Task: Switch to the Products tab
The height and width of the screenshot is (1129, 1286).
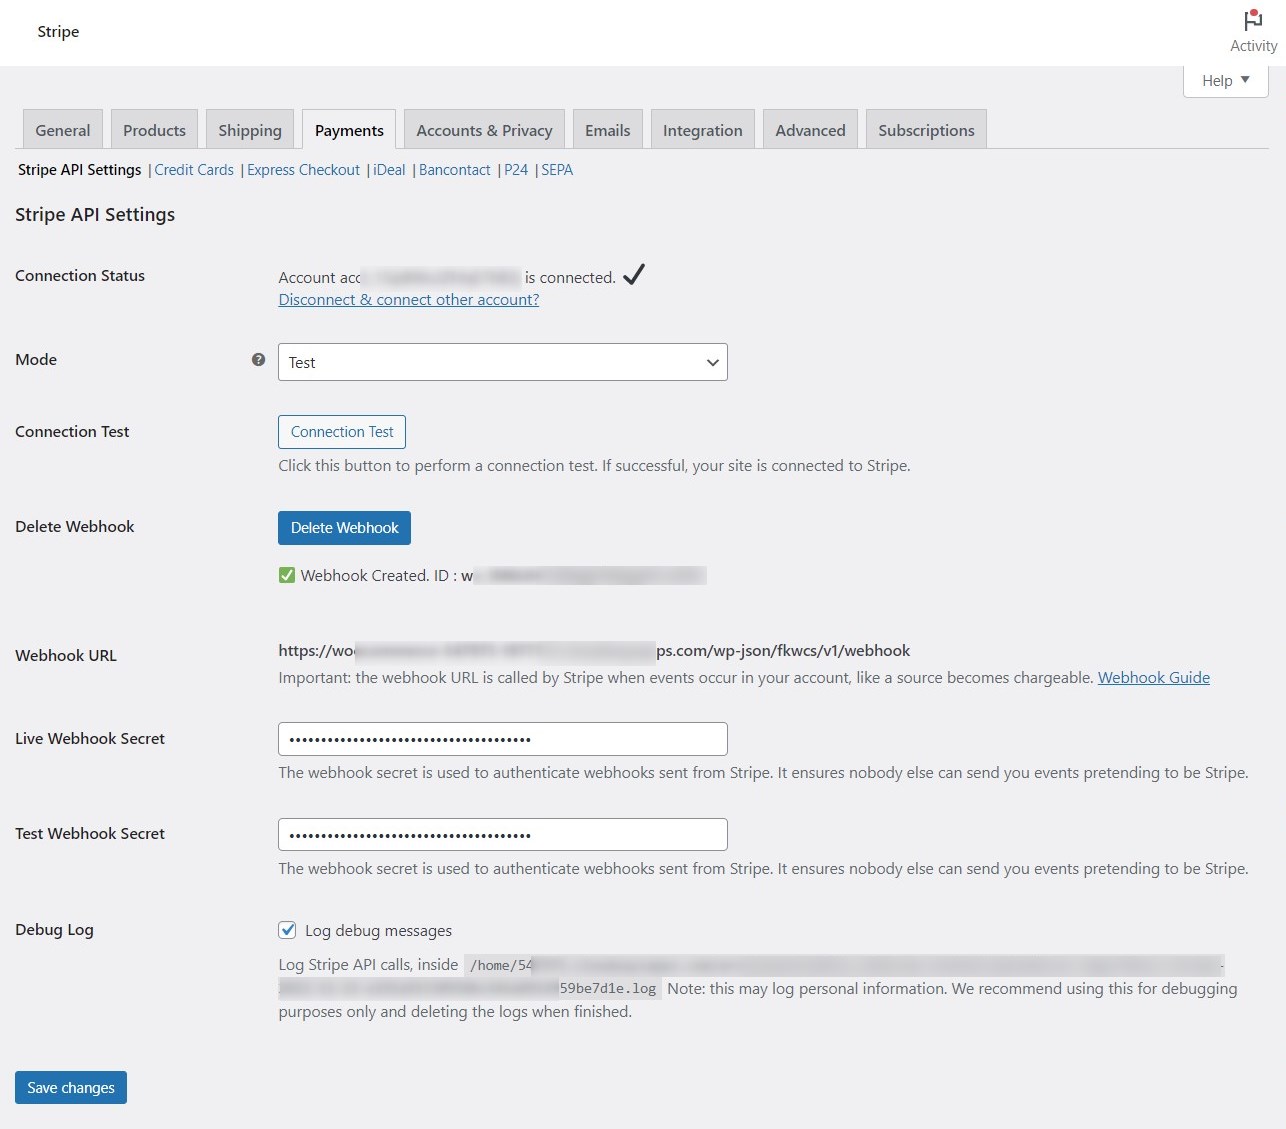Action: pyautogui.click(x=155, y=130)
